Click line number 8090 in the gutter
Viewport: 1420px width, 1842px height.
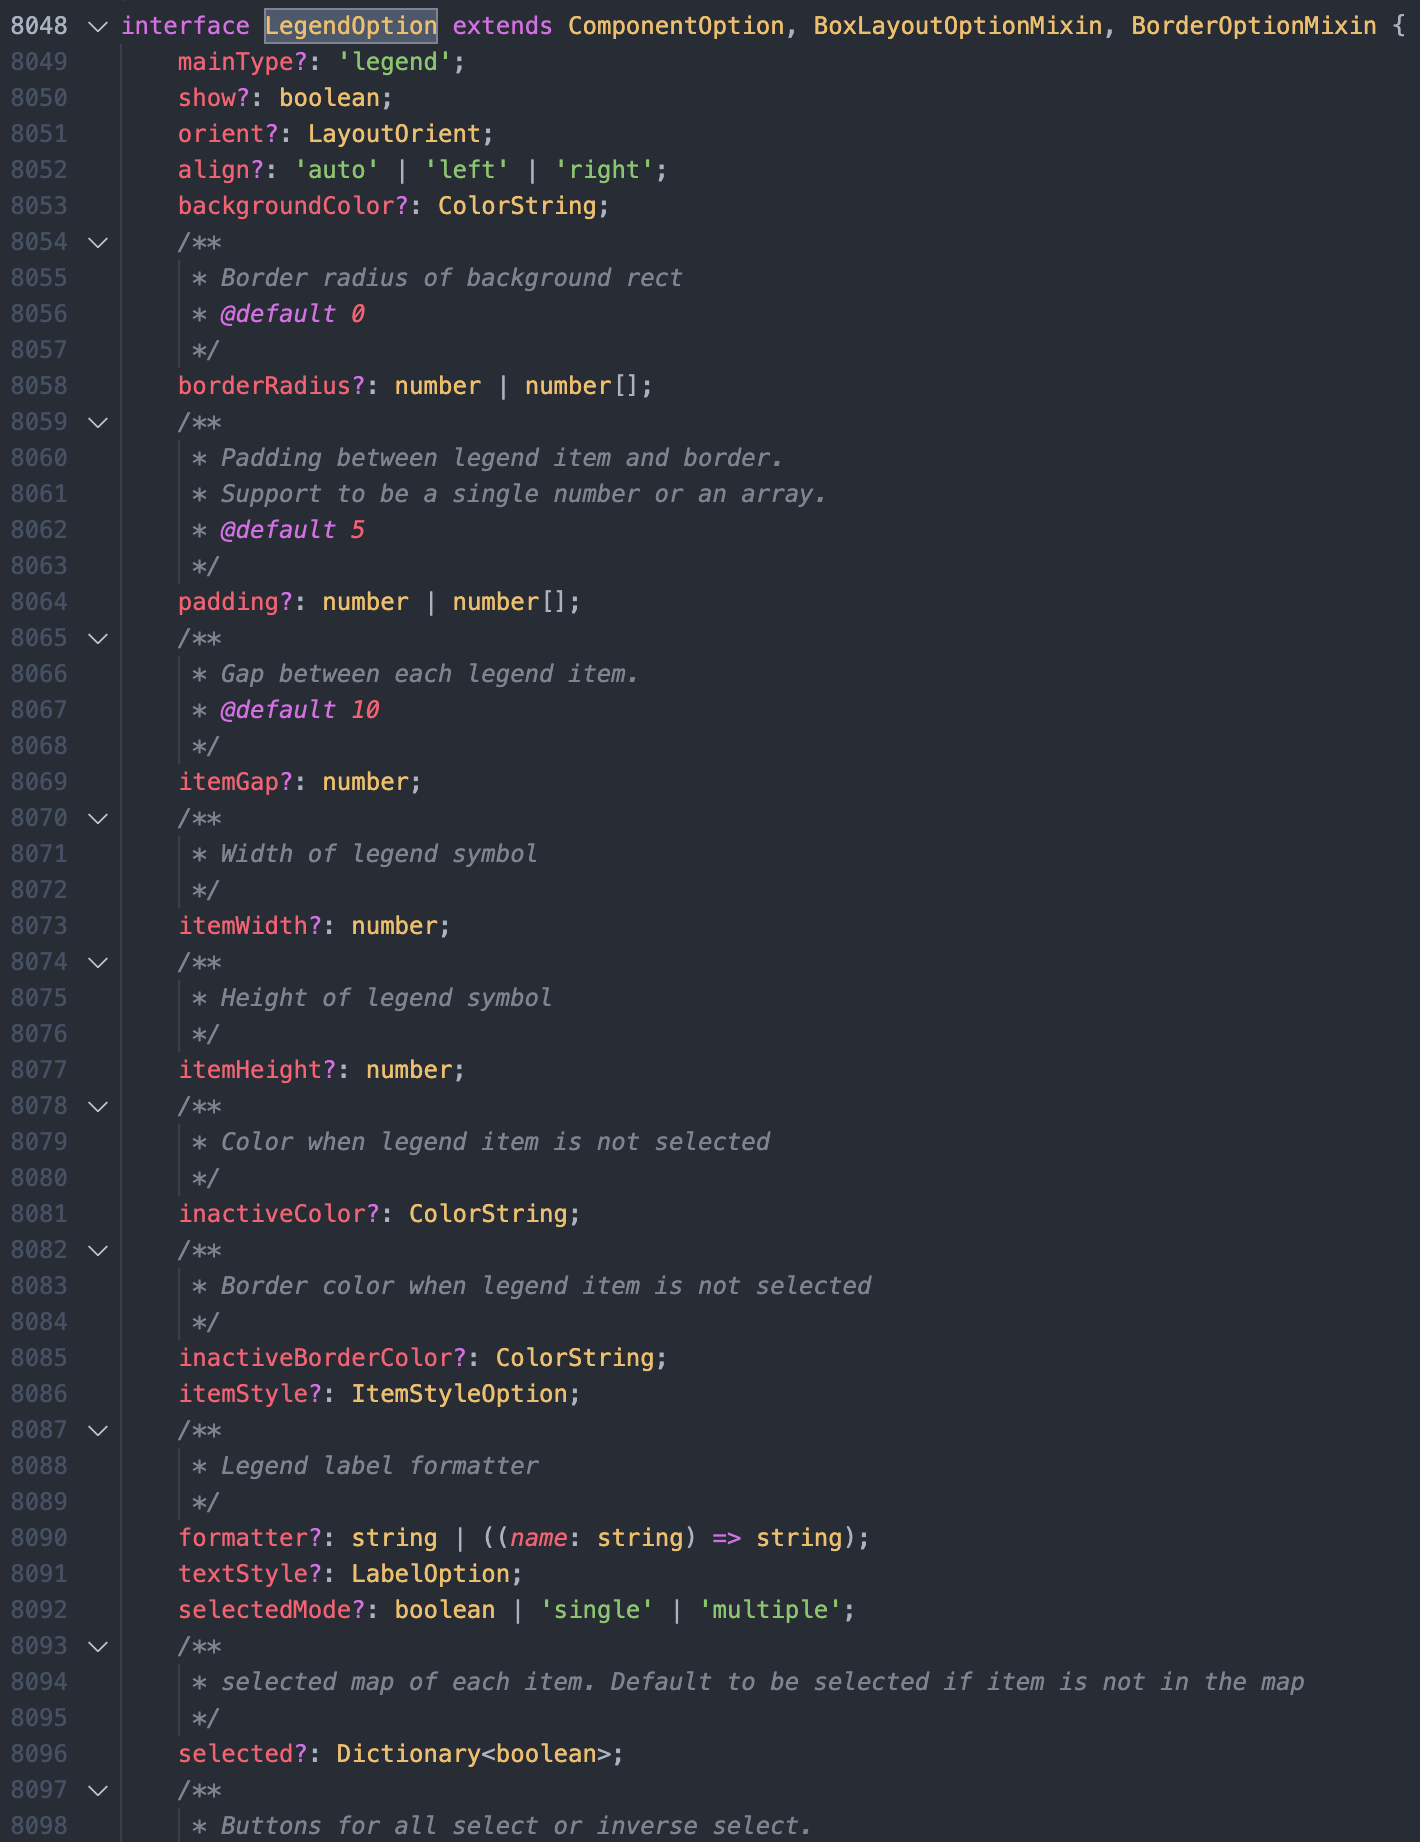(x=39, y=1538)
